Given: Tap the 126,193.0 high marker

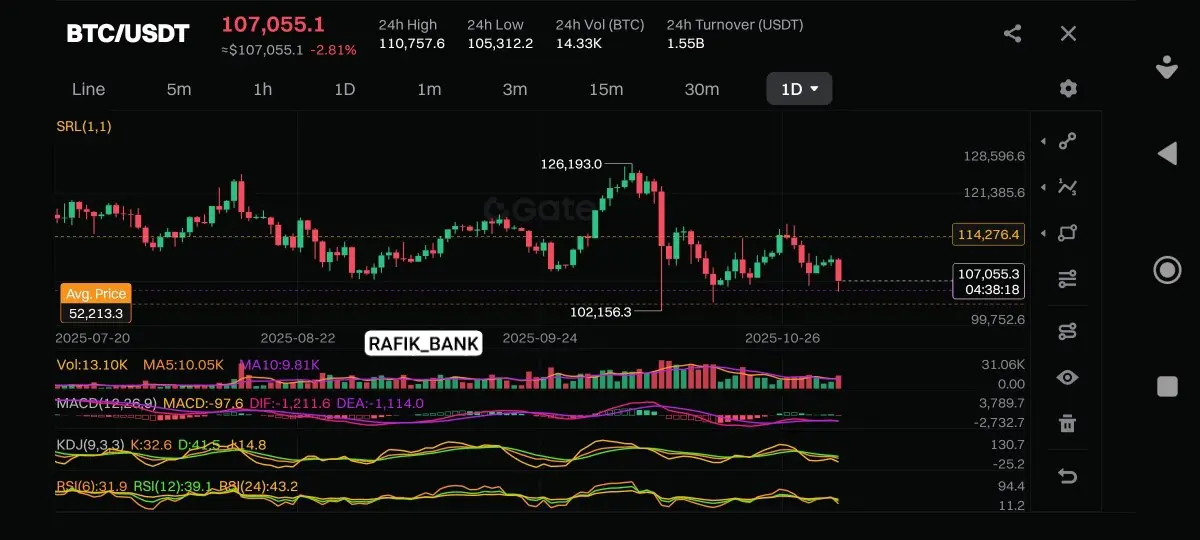Looking at the screenshot, I should (x=571, y=163).
